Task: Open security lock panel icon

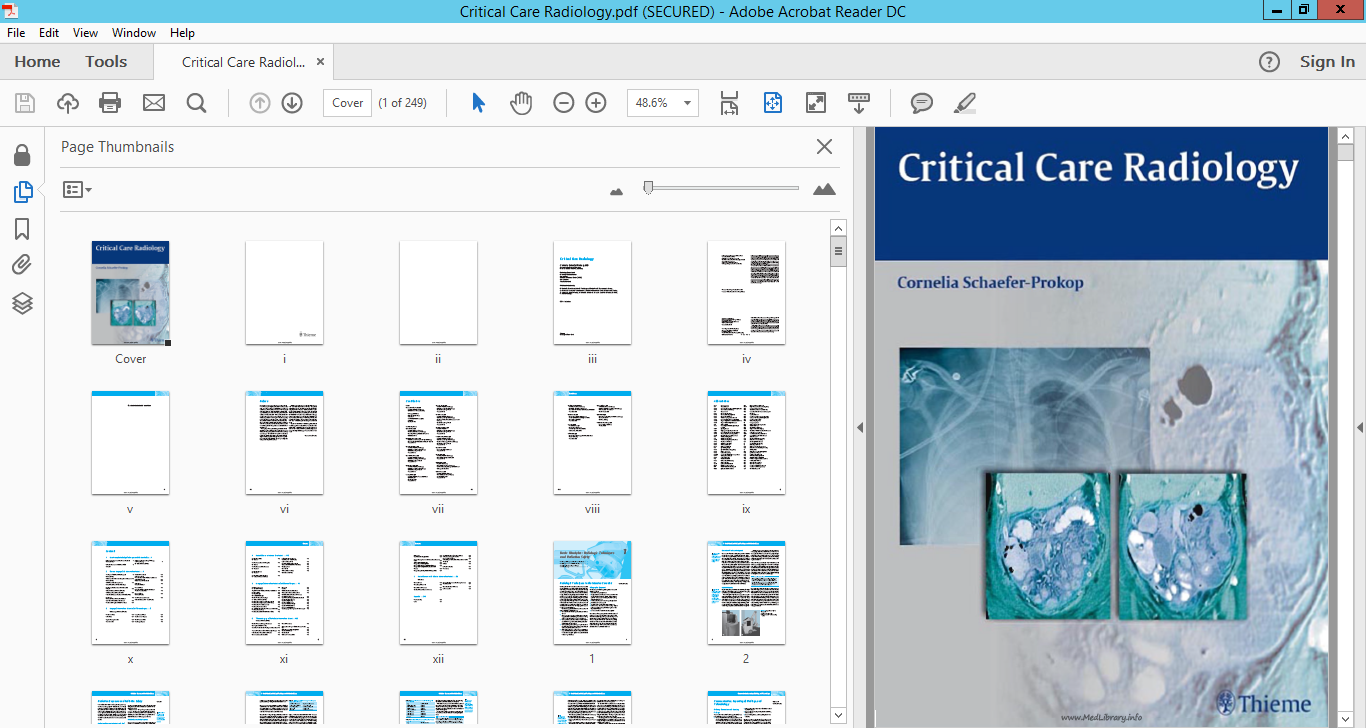Action: coord(22,155)
